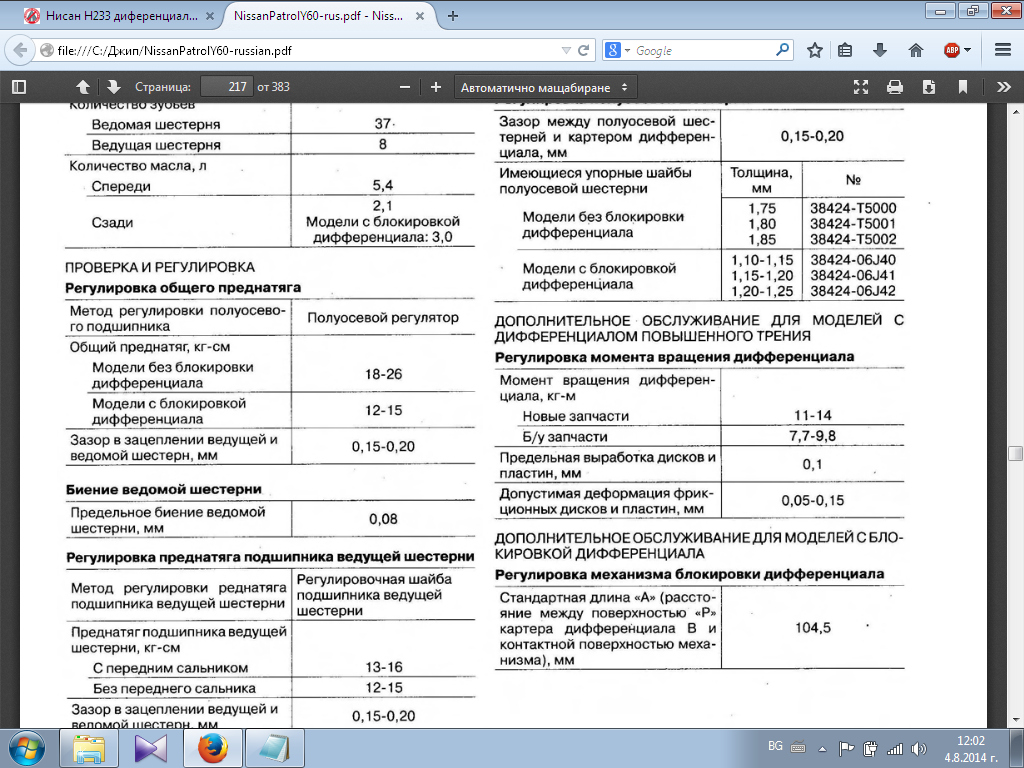
Task: Select part number 38424-06J42
Action: point(853,291)
